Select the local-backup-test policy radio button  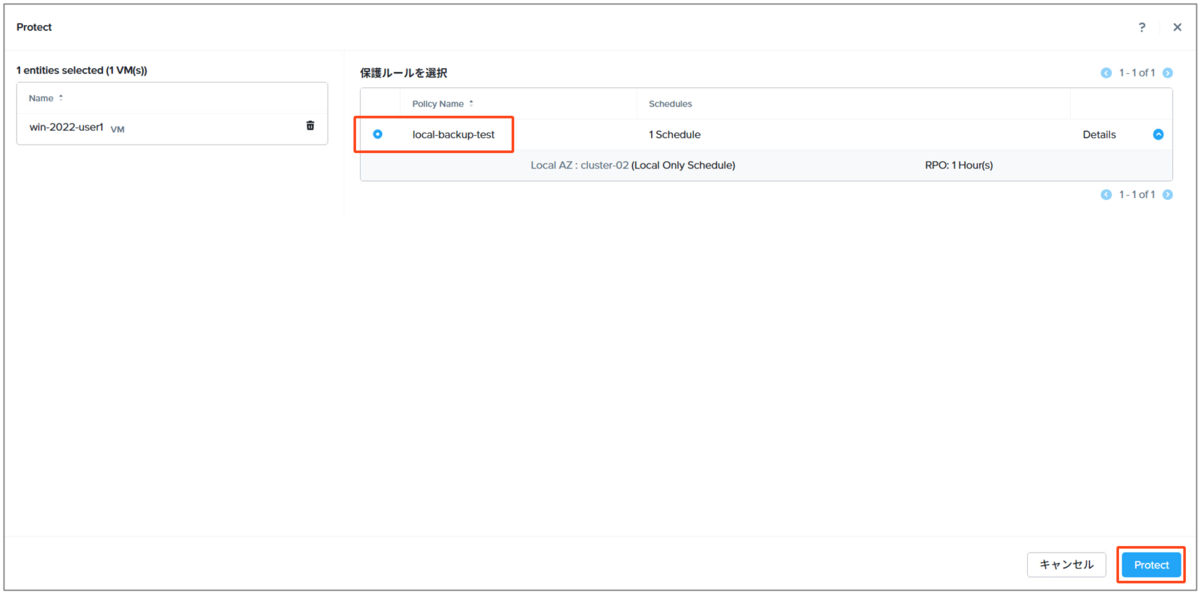378,134
